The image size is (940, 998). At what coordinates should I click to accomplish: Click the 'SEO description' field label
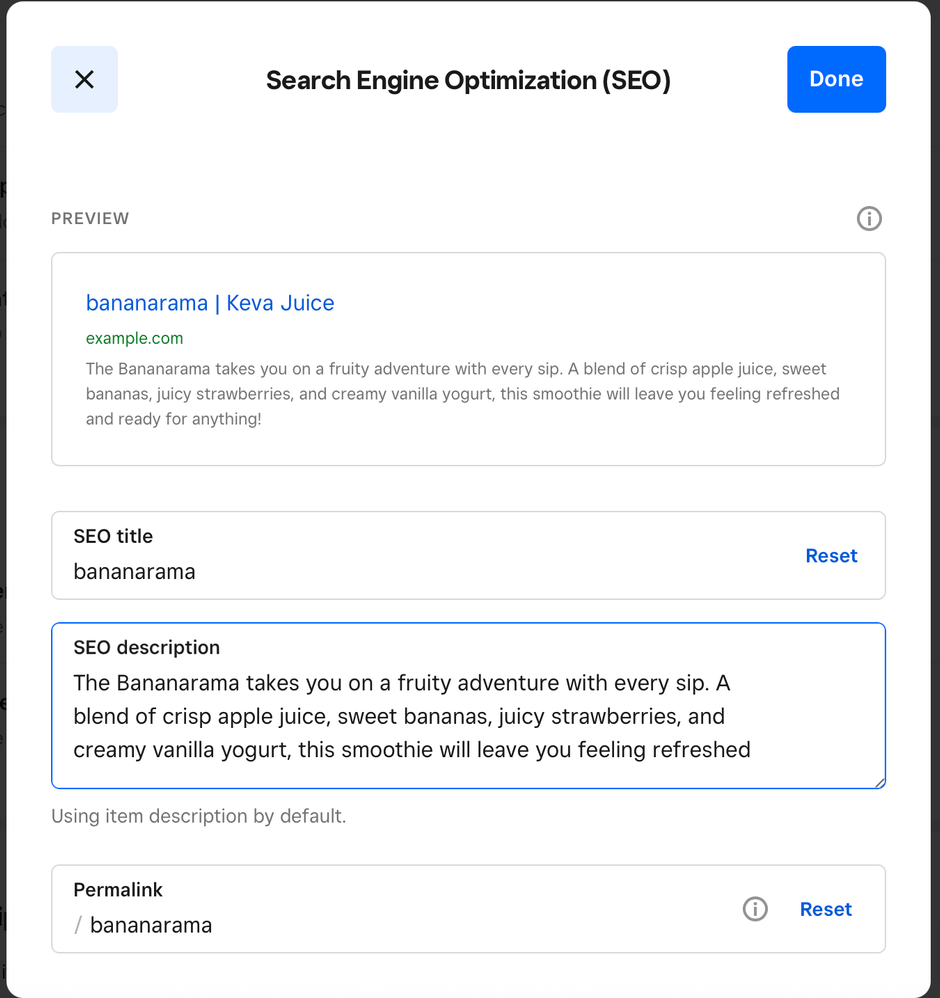tap(146, 647)
